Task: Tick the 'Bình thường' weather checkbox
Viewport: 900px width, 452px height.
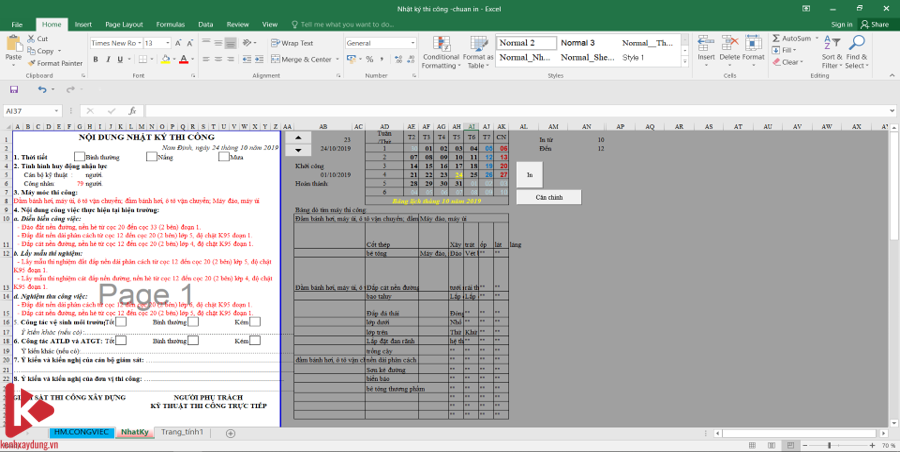Action: point(79,157)
